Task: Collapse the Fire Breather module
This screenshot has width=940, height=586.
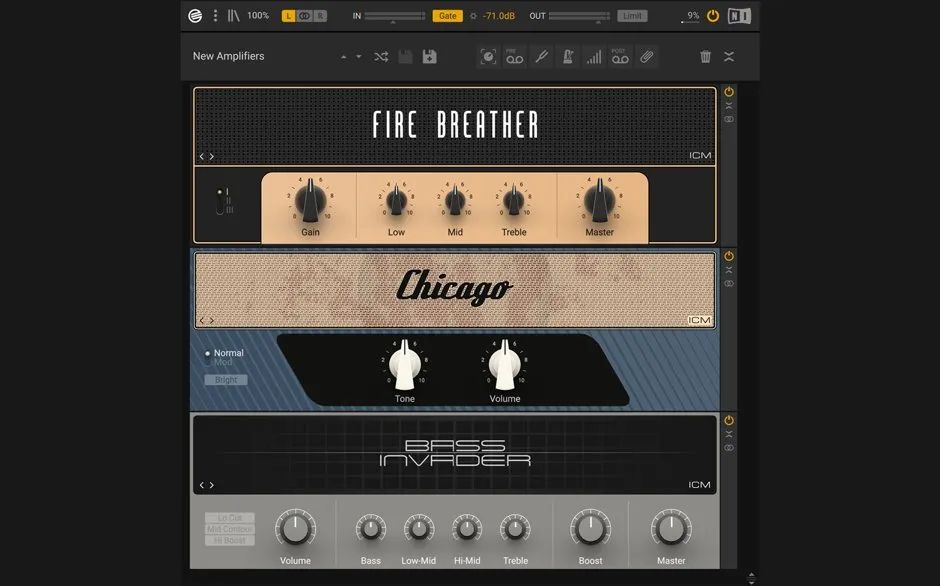Action: [729, 106]
